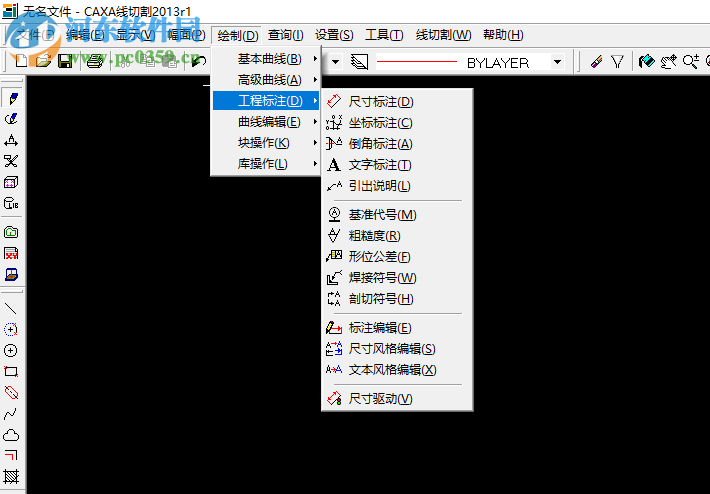Select the Spline curve tool
This screenshot has height=494, width=710.
coord(11,413)
